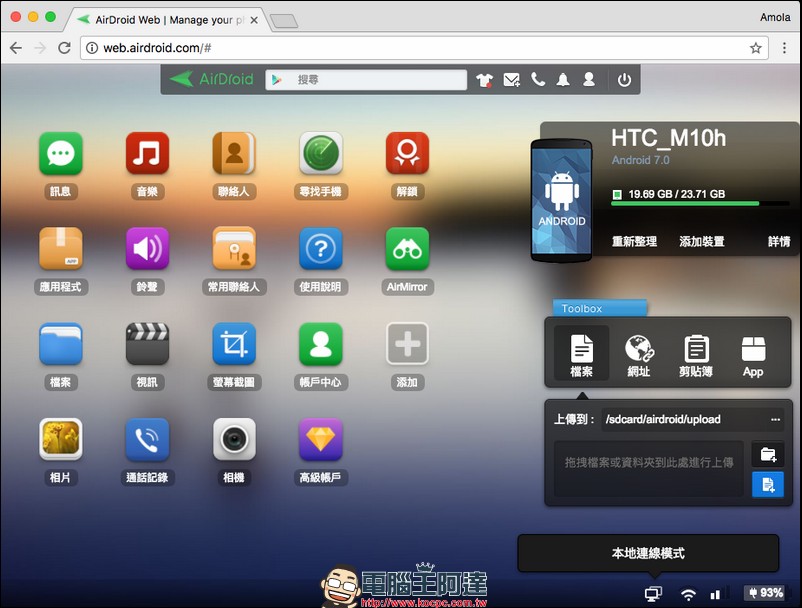Open 應用程式 apps package icon

tap(60, 249)
